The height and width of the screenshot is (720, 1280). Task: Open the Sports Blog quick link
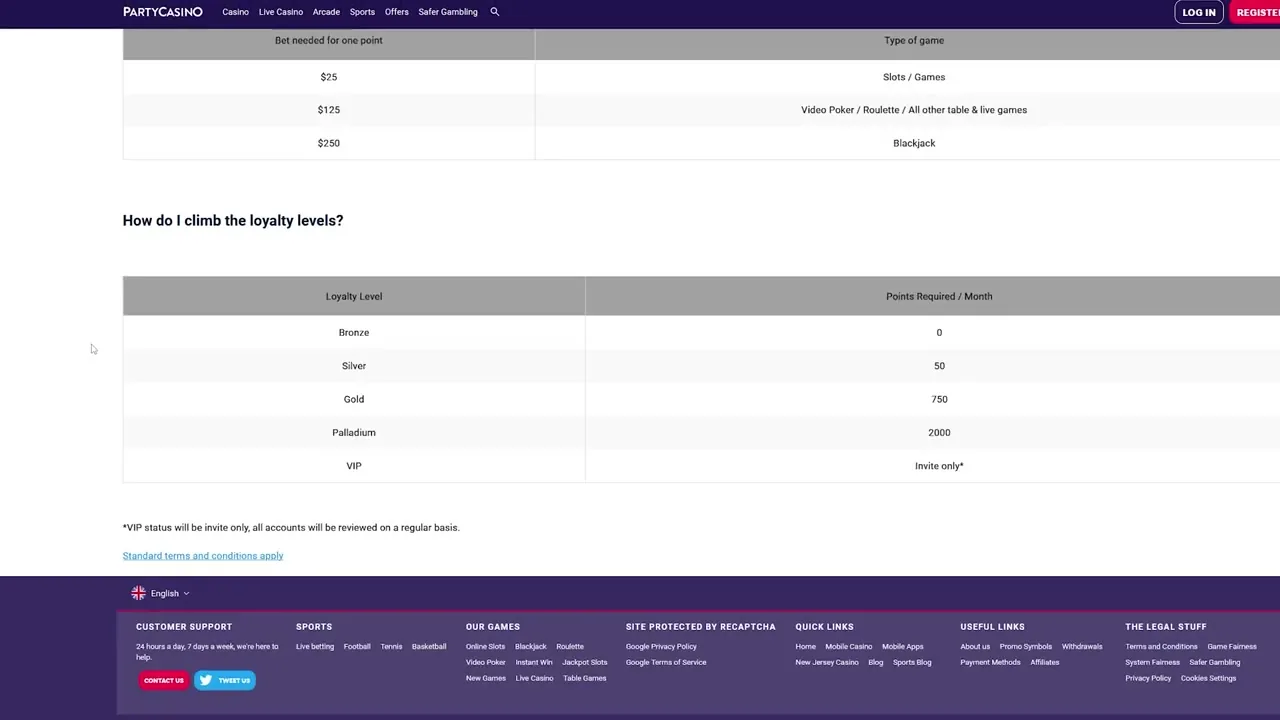912,662
